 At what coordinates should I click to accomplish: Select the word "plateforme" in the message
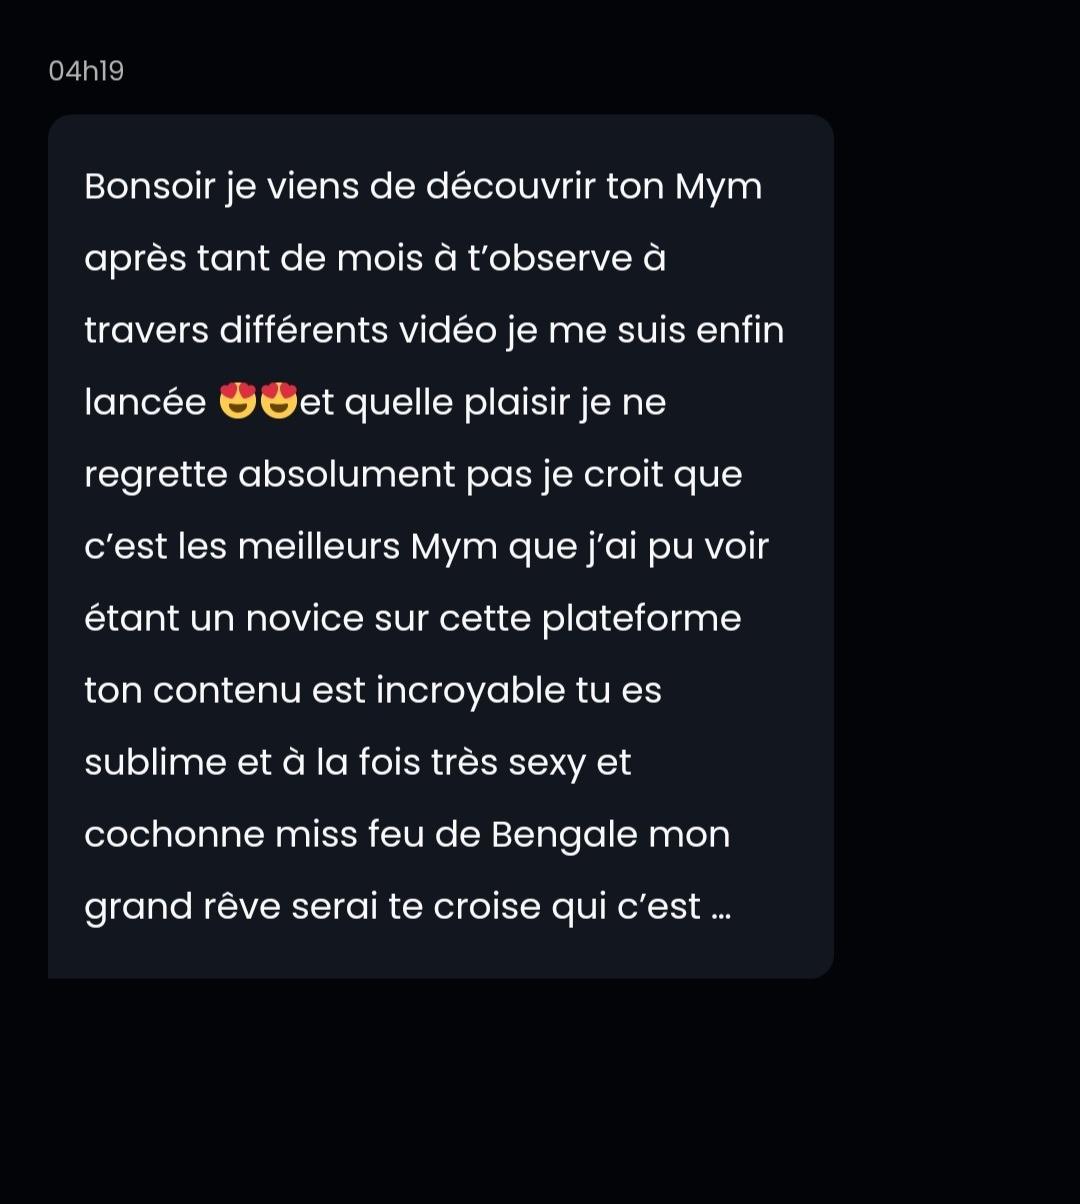point(642,619)
